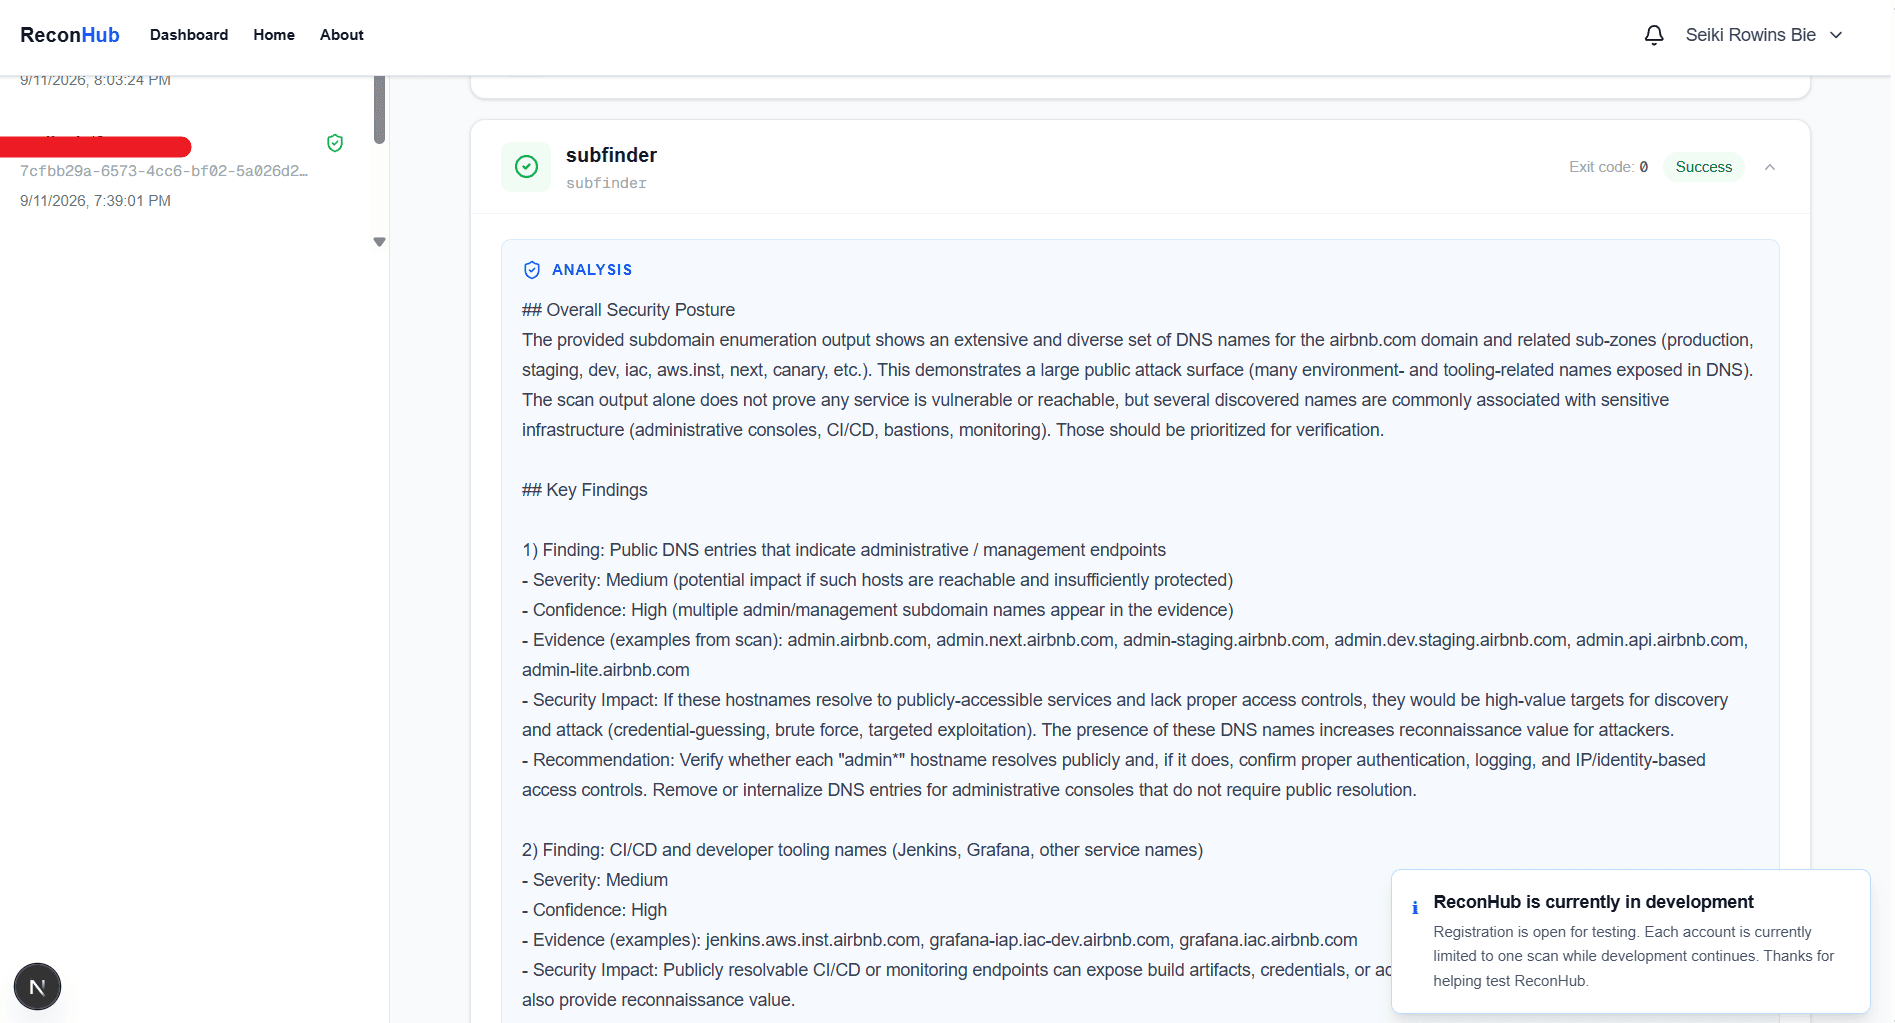The width and height of the screenshot is (1895, 1023).
Task: Click the Recommendation line about "admin*" hostnames
Action: point(1114,775)
